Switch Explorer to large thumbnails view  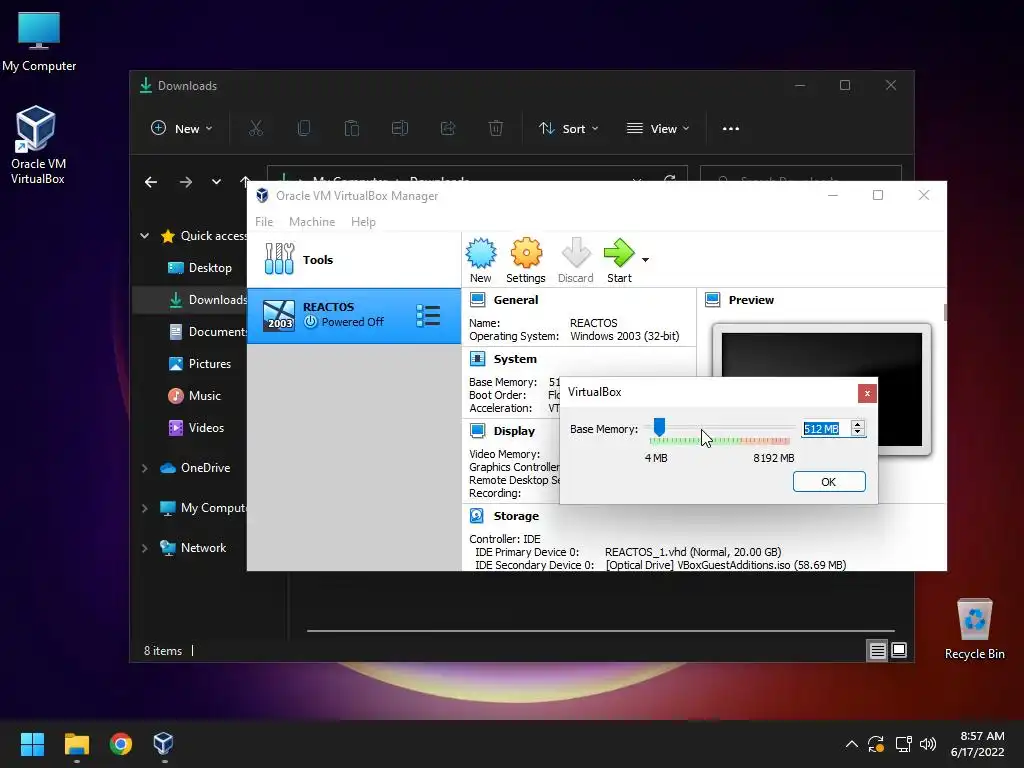coord(899,650)
